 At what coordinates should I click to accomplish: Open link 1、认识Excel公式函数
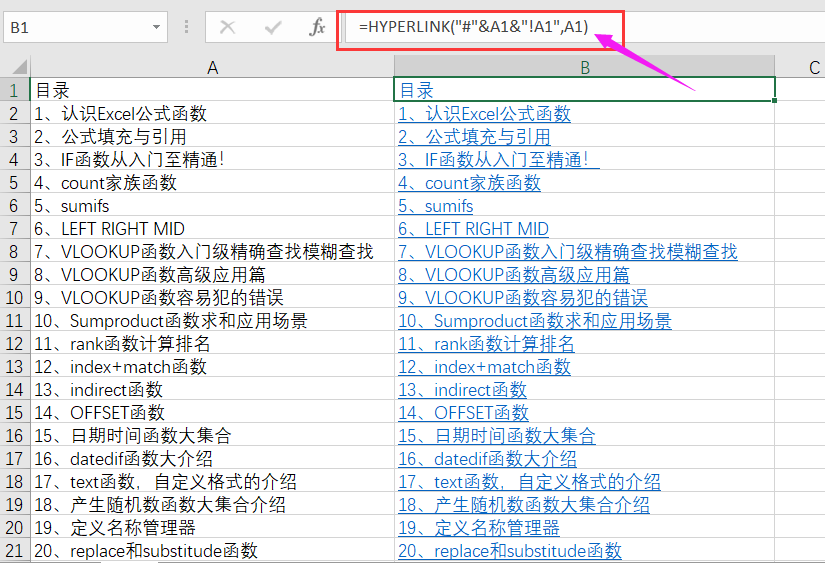[x=484, y=114]
